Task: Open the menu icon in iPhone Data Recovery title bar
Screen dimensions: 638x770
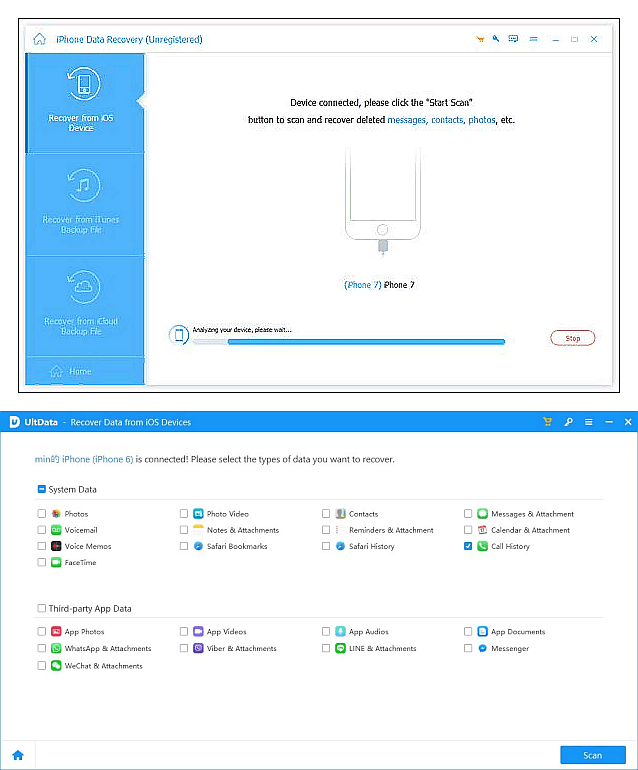Action: coord(533,39)
